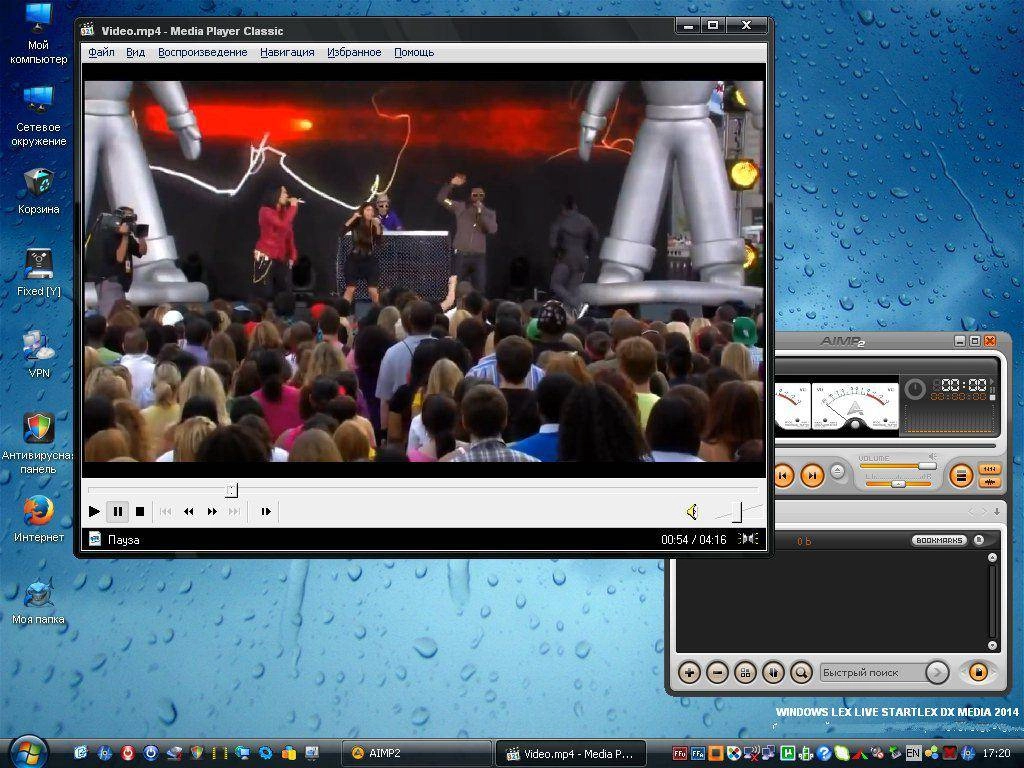Viewport: 1024px width, 768px height.
Task: Open the Вид menu
Action: tap(136, 52)
